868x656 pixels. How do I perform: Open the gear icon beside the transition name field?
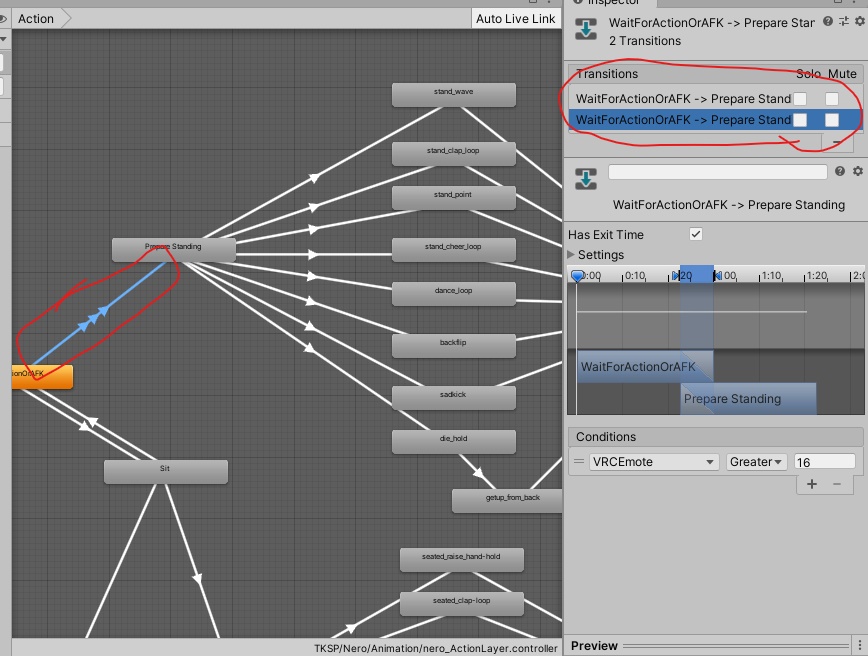coord(858,171)
